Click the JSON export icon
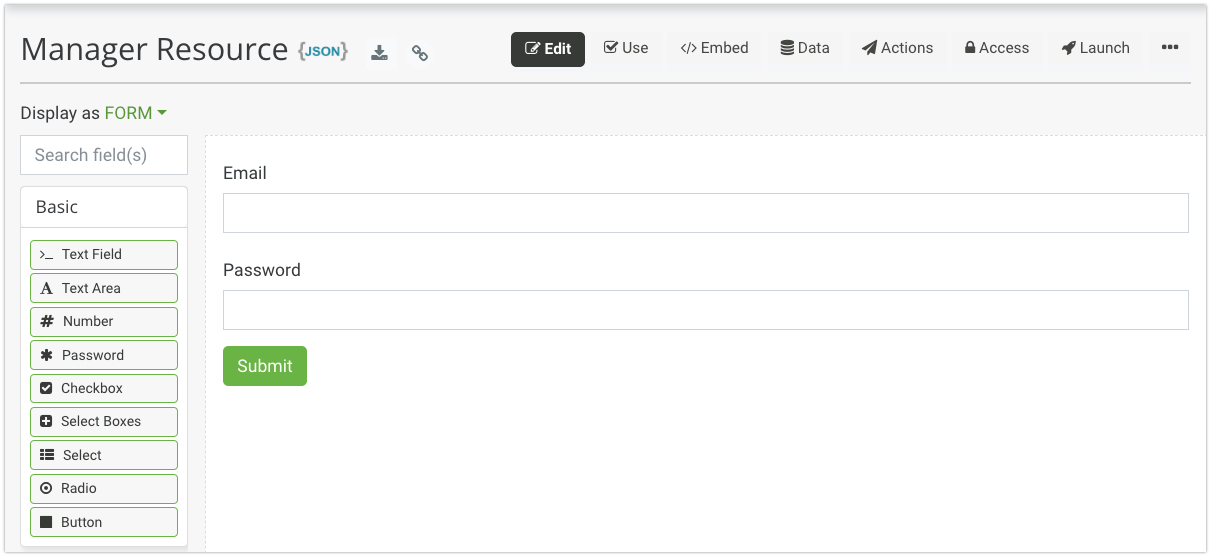This screenshot has width=1211, height=557. click(x=323, y=51)
